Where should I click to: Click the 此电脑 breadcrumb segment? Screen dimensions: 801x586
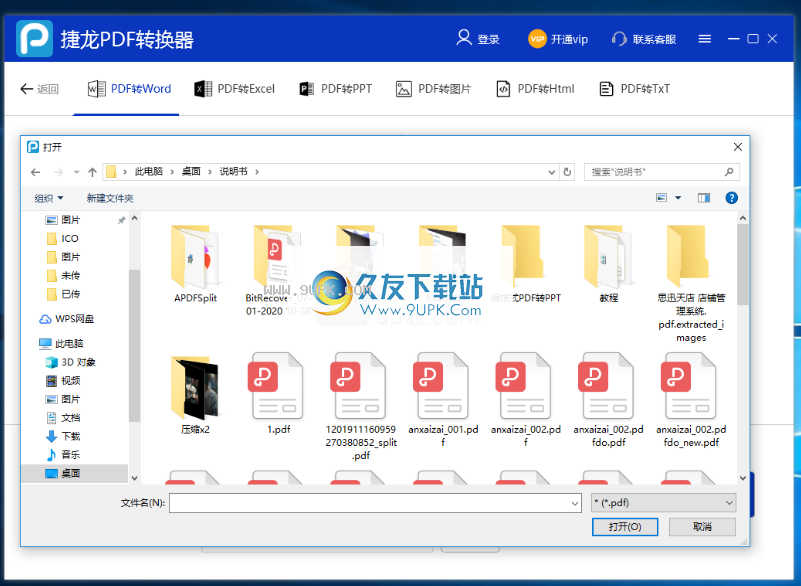point(149,172)
